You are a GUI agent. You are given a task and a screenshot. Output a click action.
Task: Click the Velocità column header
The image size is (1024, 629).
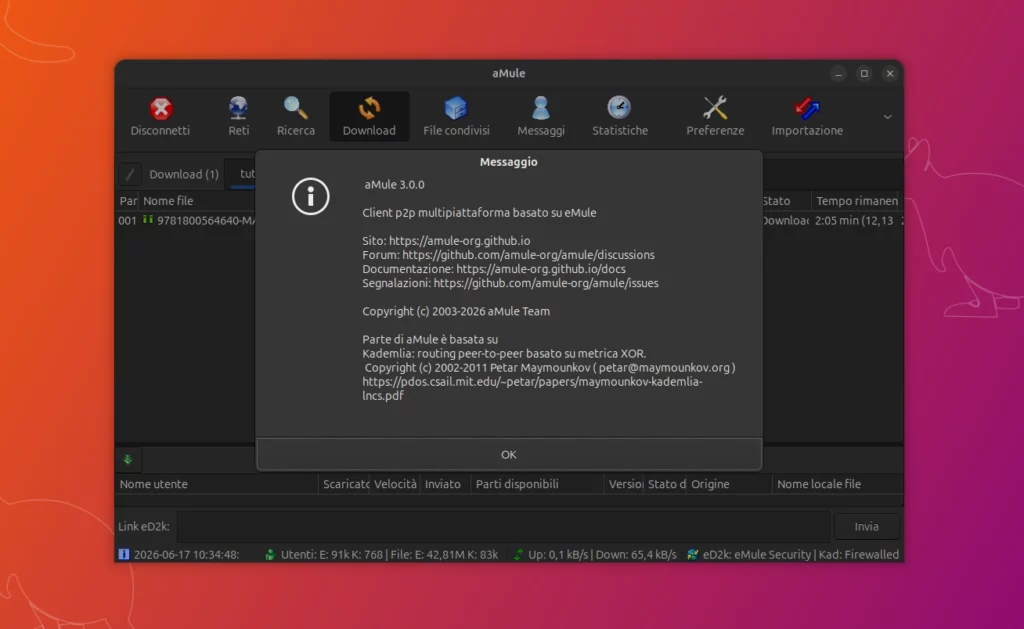coord(394,484)
